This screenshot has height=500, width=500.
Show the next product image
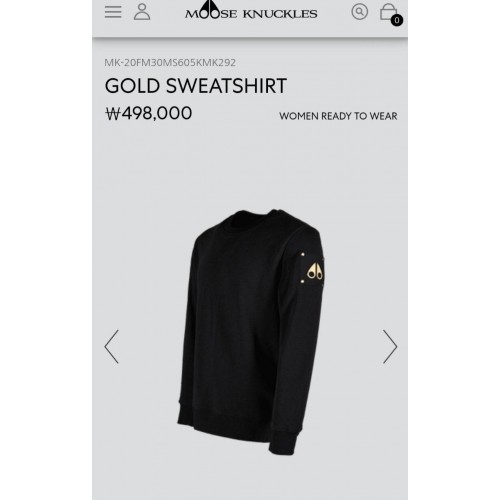tap(390, 347)
